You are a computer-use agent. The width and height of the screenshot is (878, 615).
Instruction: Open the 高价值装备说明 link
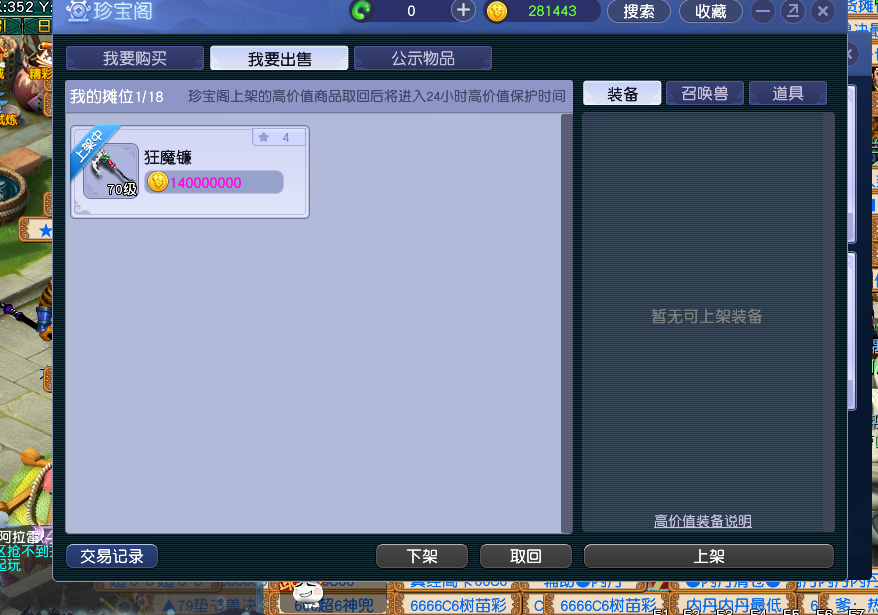703,521
